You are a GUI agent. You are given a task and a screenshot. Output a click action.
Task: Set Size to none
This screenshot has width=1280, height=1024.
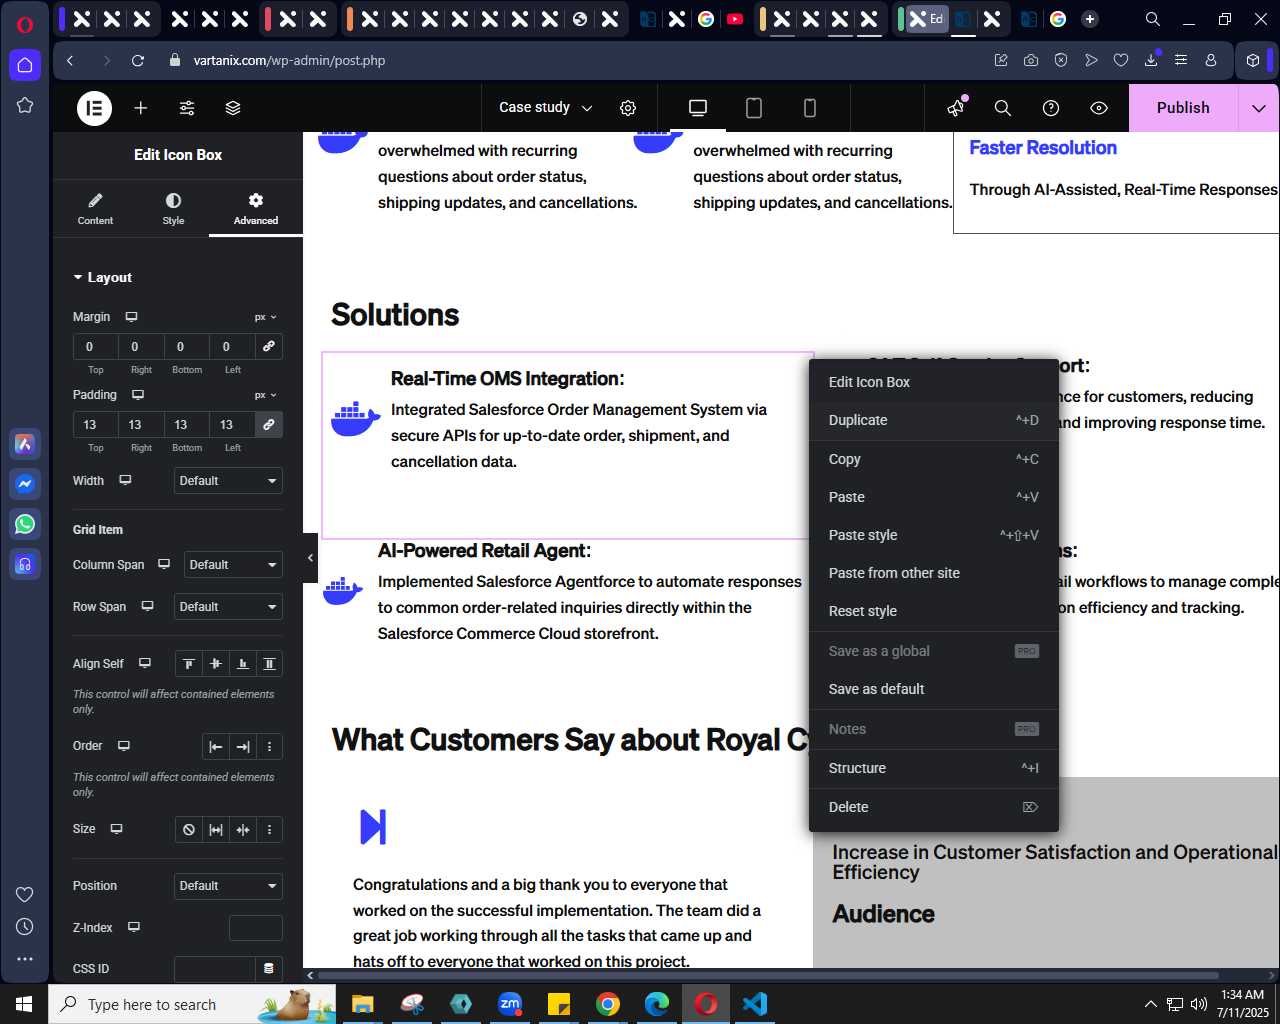pos(188,830)
